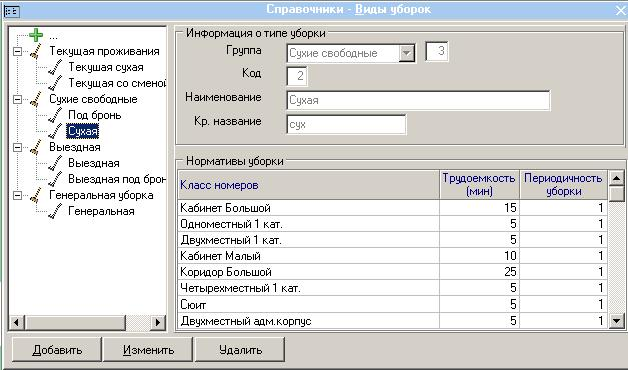The height and width of the screenshot is (370, 628).
Task: Click the Кр. название text field
Action: click(x=346, y=125)
